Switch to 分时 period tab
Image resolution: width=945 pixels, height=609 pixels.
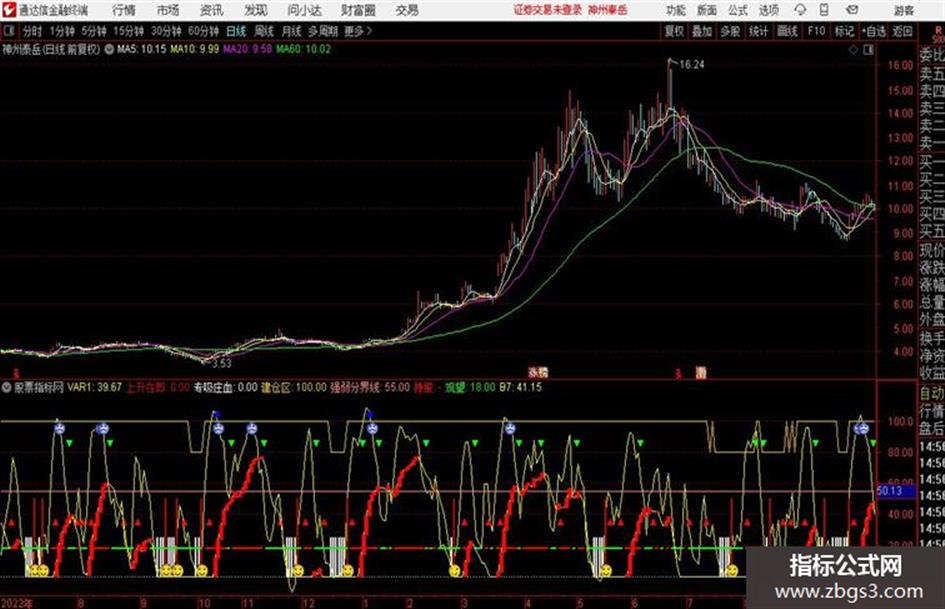click(32, 31)
